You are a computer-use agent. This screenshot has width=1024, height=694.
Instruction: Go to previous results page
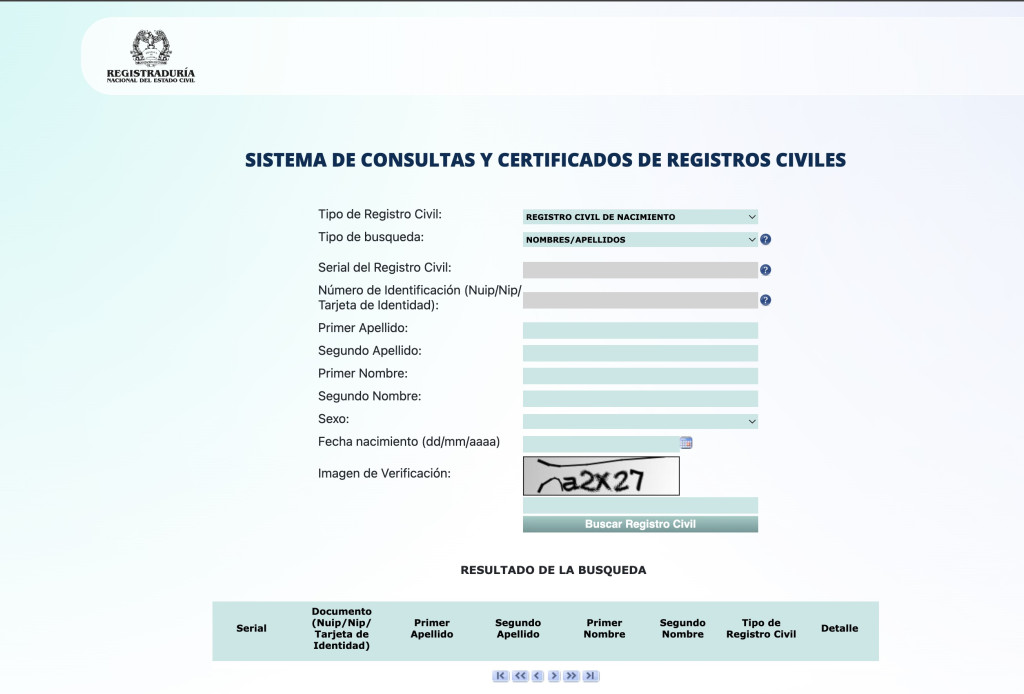tap(537, 676)
